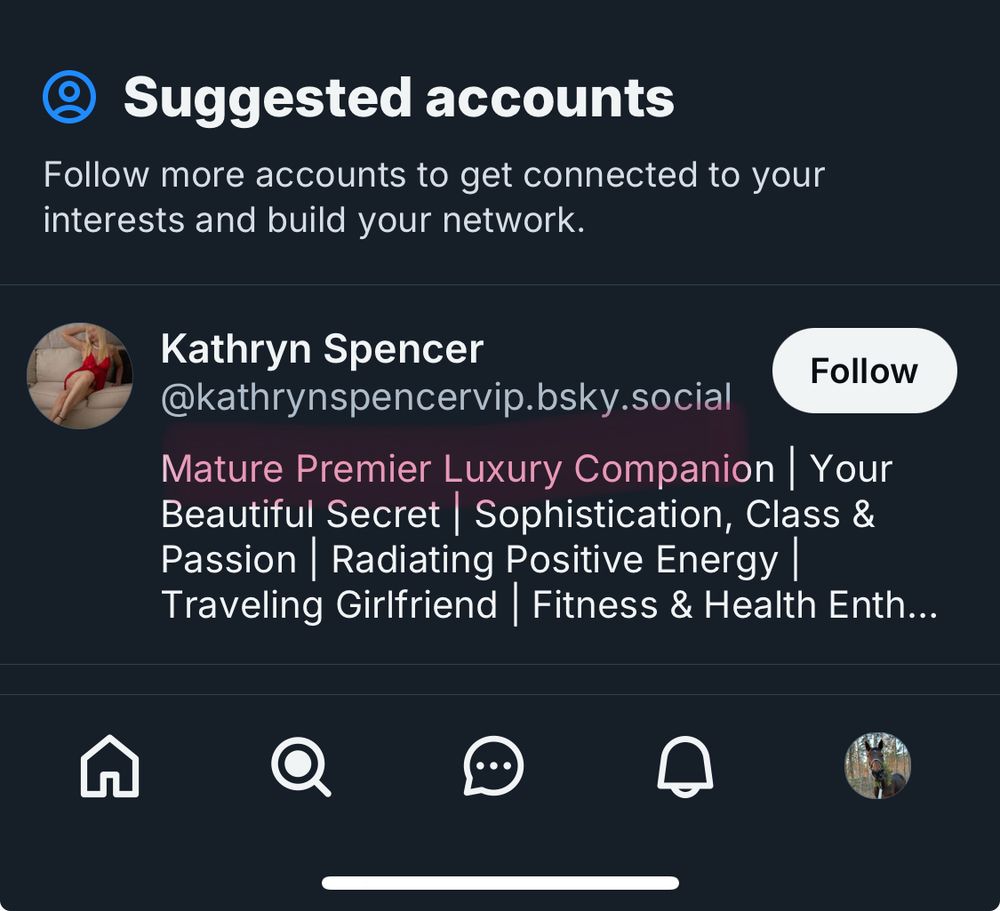Open the Search magnifier tab
The height and width of the screenshot is (911, 1000).
tap(301, 766)
